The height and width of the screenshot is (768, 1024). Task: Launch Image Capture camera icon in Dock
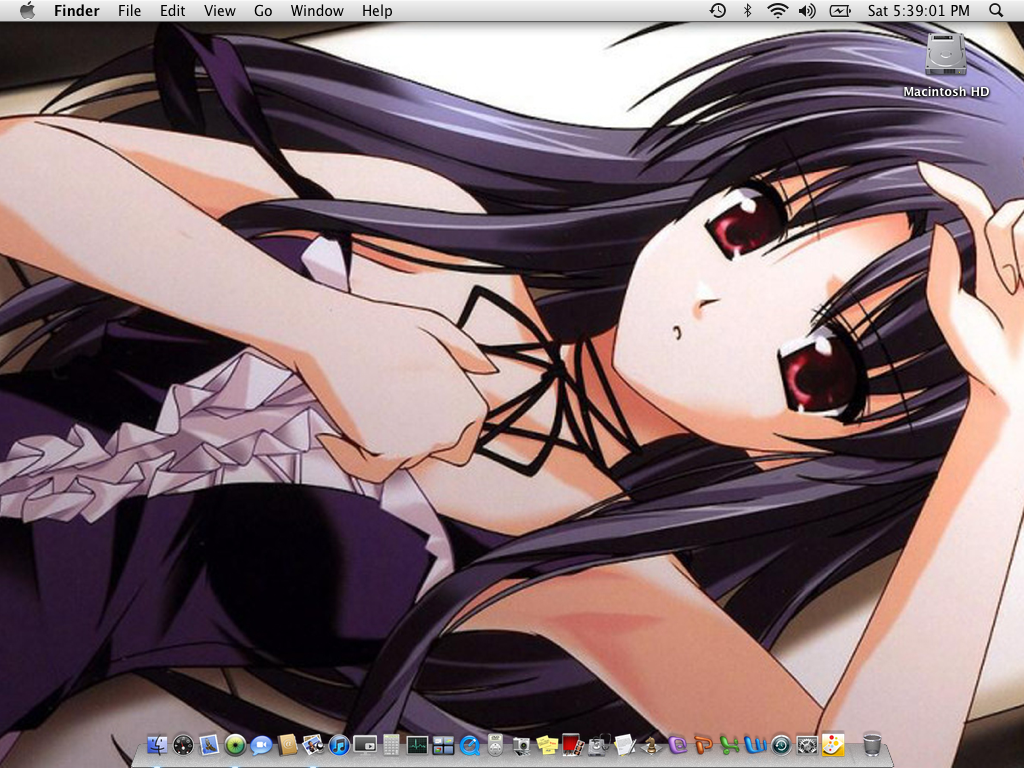(x=521, y=746)
